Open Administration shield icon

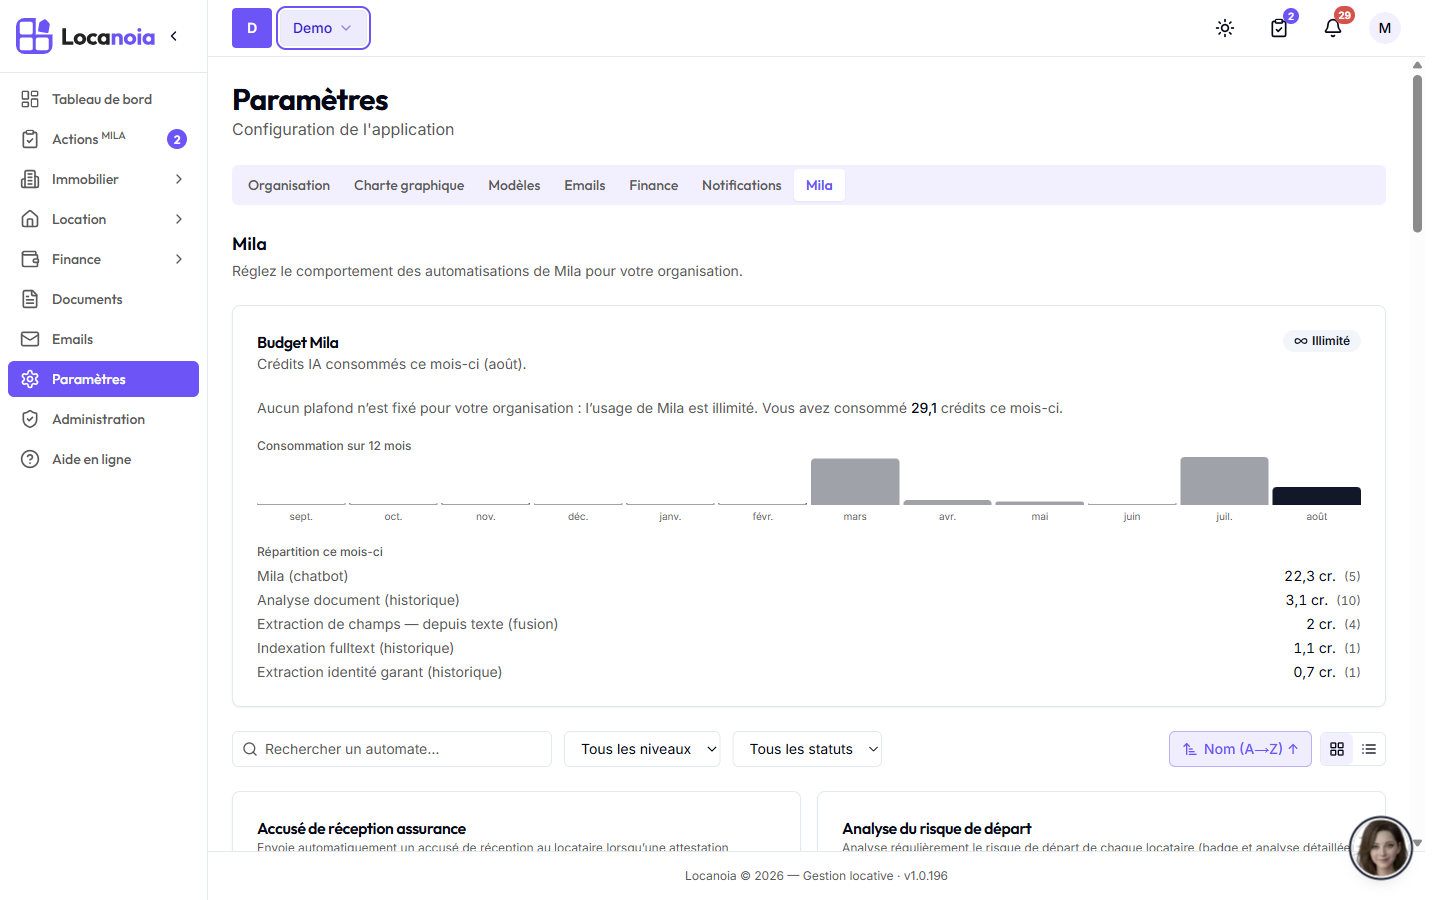tap(30, 419)
